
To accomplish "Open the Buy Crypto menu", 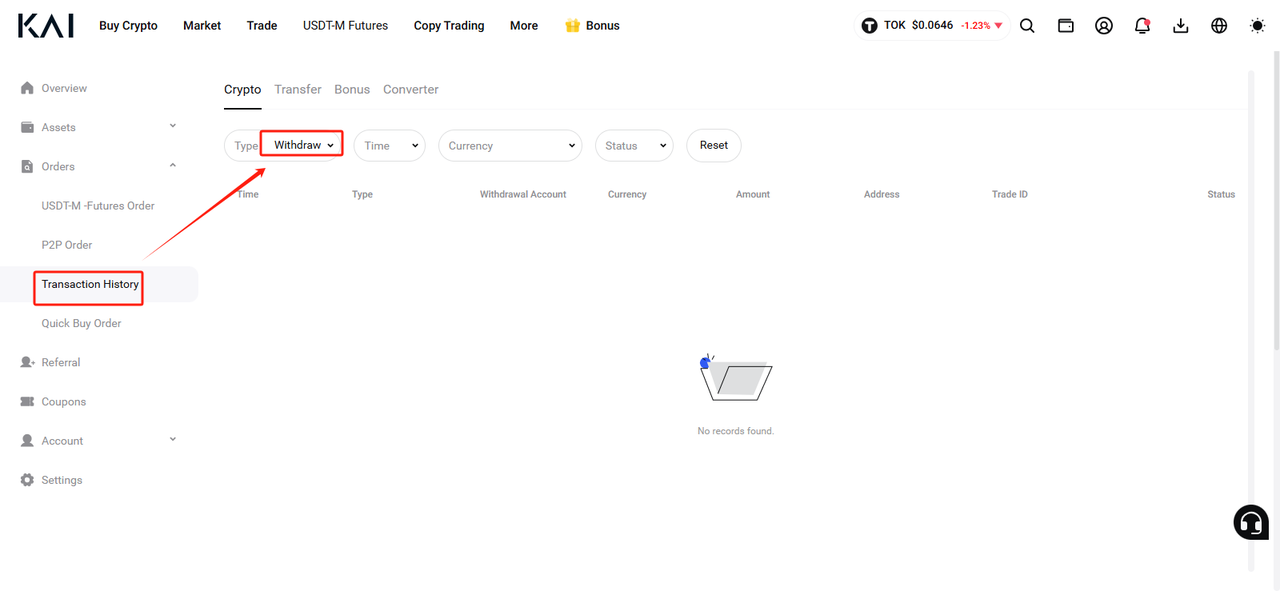I will pos(128,26).
